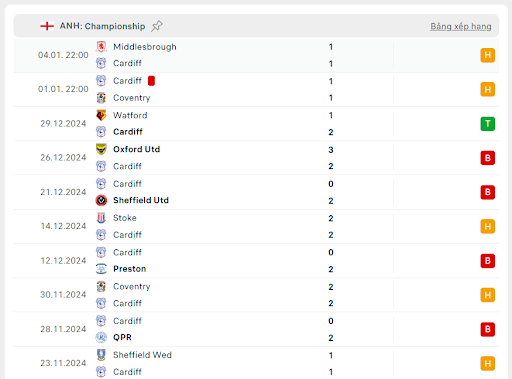The width and height of the screenshot is (512, 379).
Task: Open the Bảng xếp hạng standings link
Action: coord(461,26)
